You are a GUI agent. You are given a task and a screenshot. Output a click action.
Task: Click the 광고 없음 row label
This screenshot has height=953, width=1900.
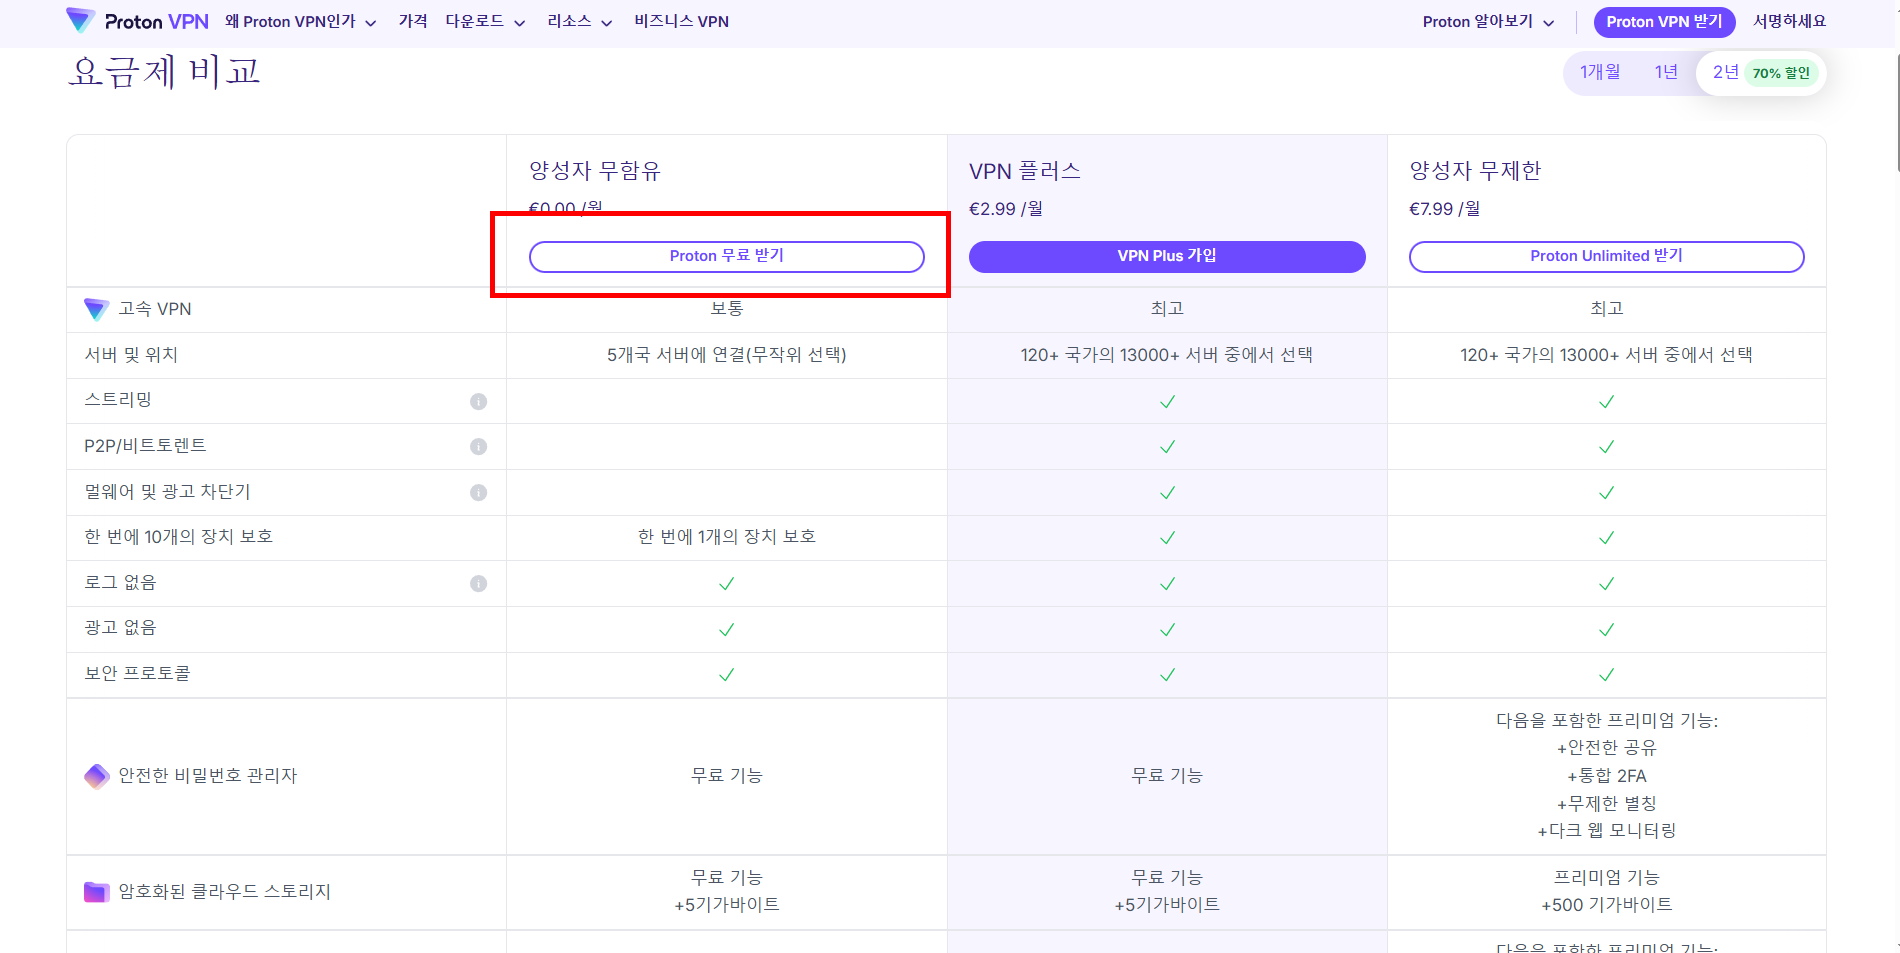point(120,628)
